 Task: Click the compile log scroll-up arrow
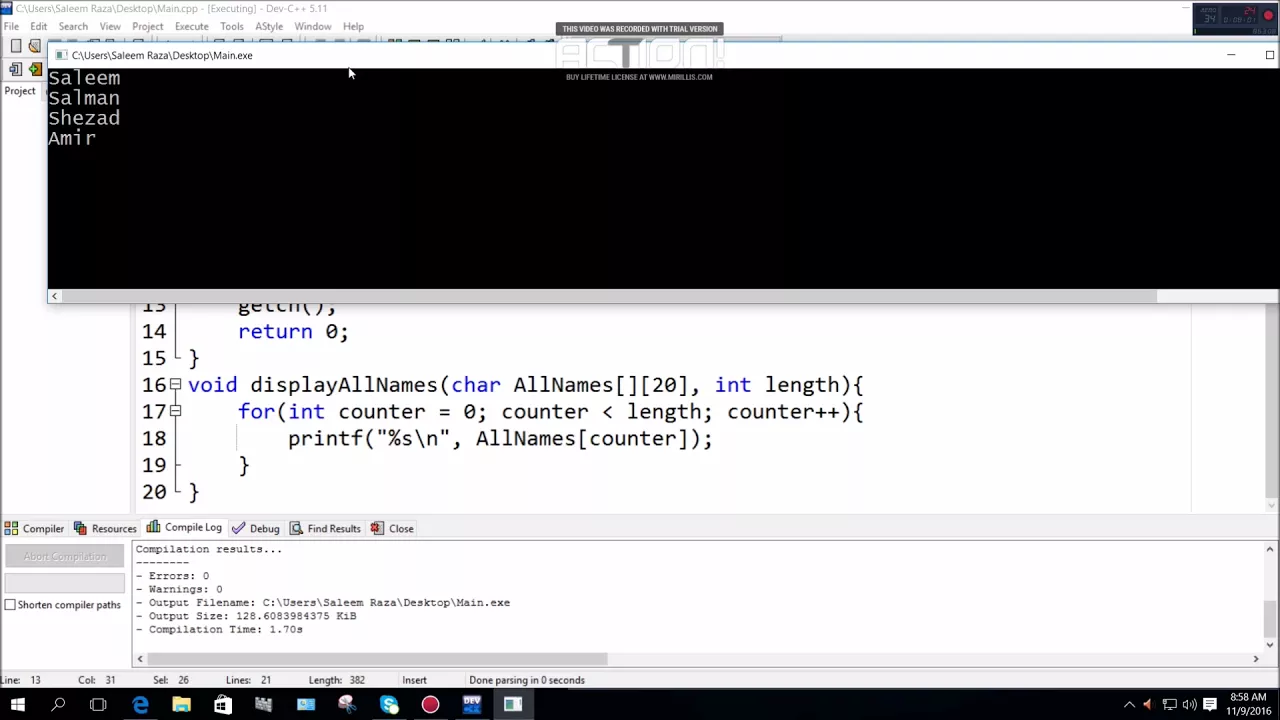[1270, 549]
